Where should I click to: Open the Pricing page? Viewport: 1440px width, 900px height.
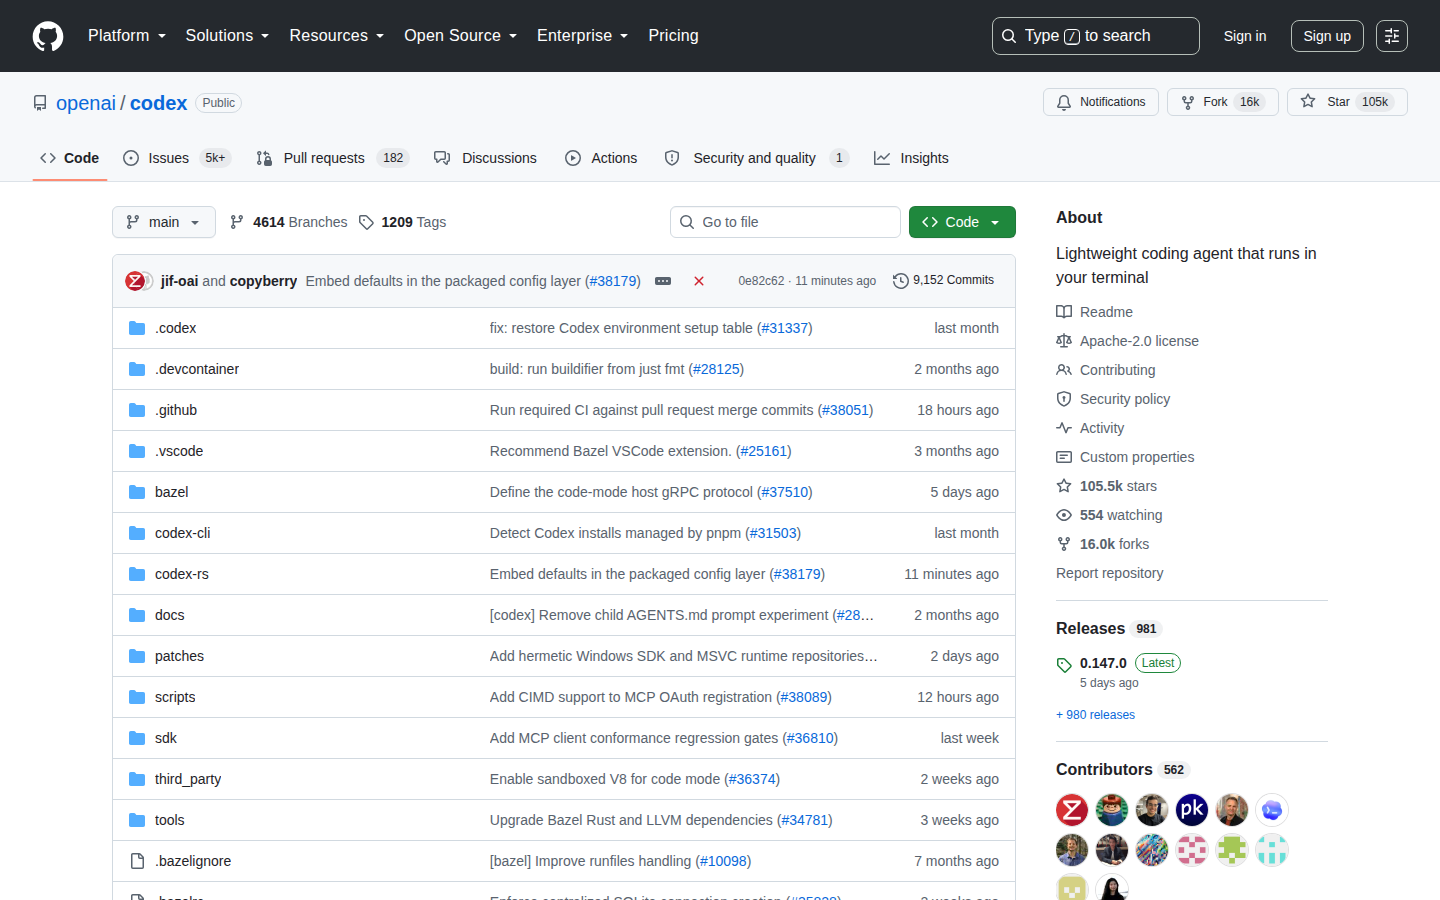tap(673, 36)
